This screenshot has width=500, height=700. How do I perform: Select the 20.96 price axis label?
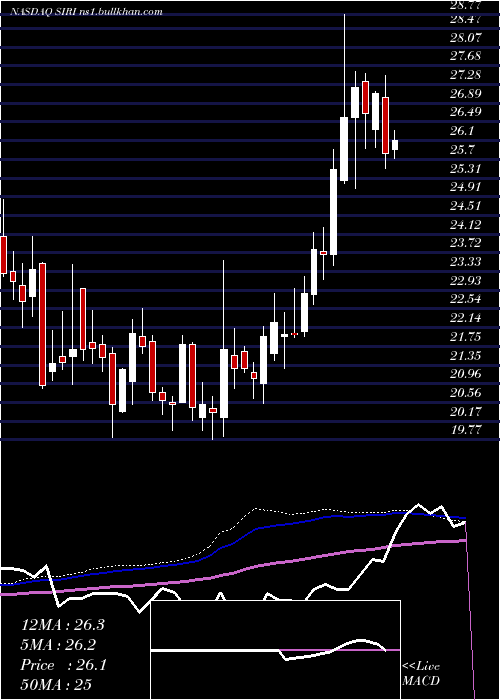(x=466, y=374)
